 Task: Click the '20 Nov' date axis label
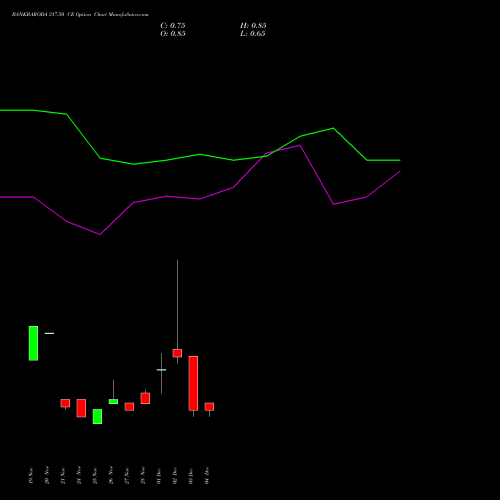tap(47, 475)
